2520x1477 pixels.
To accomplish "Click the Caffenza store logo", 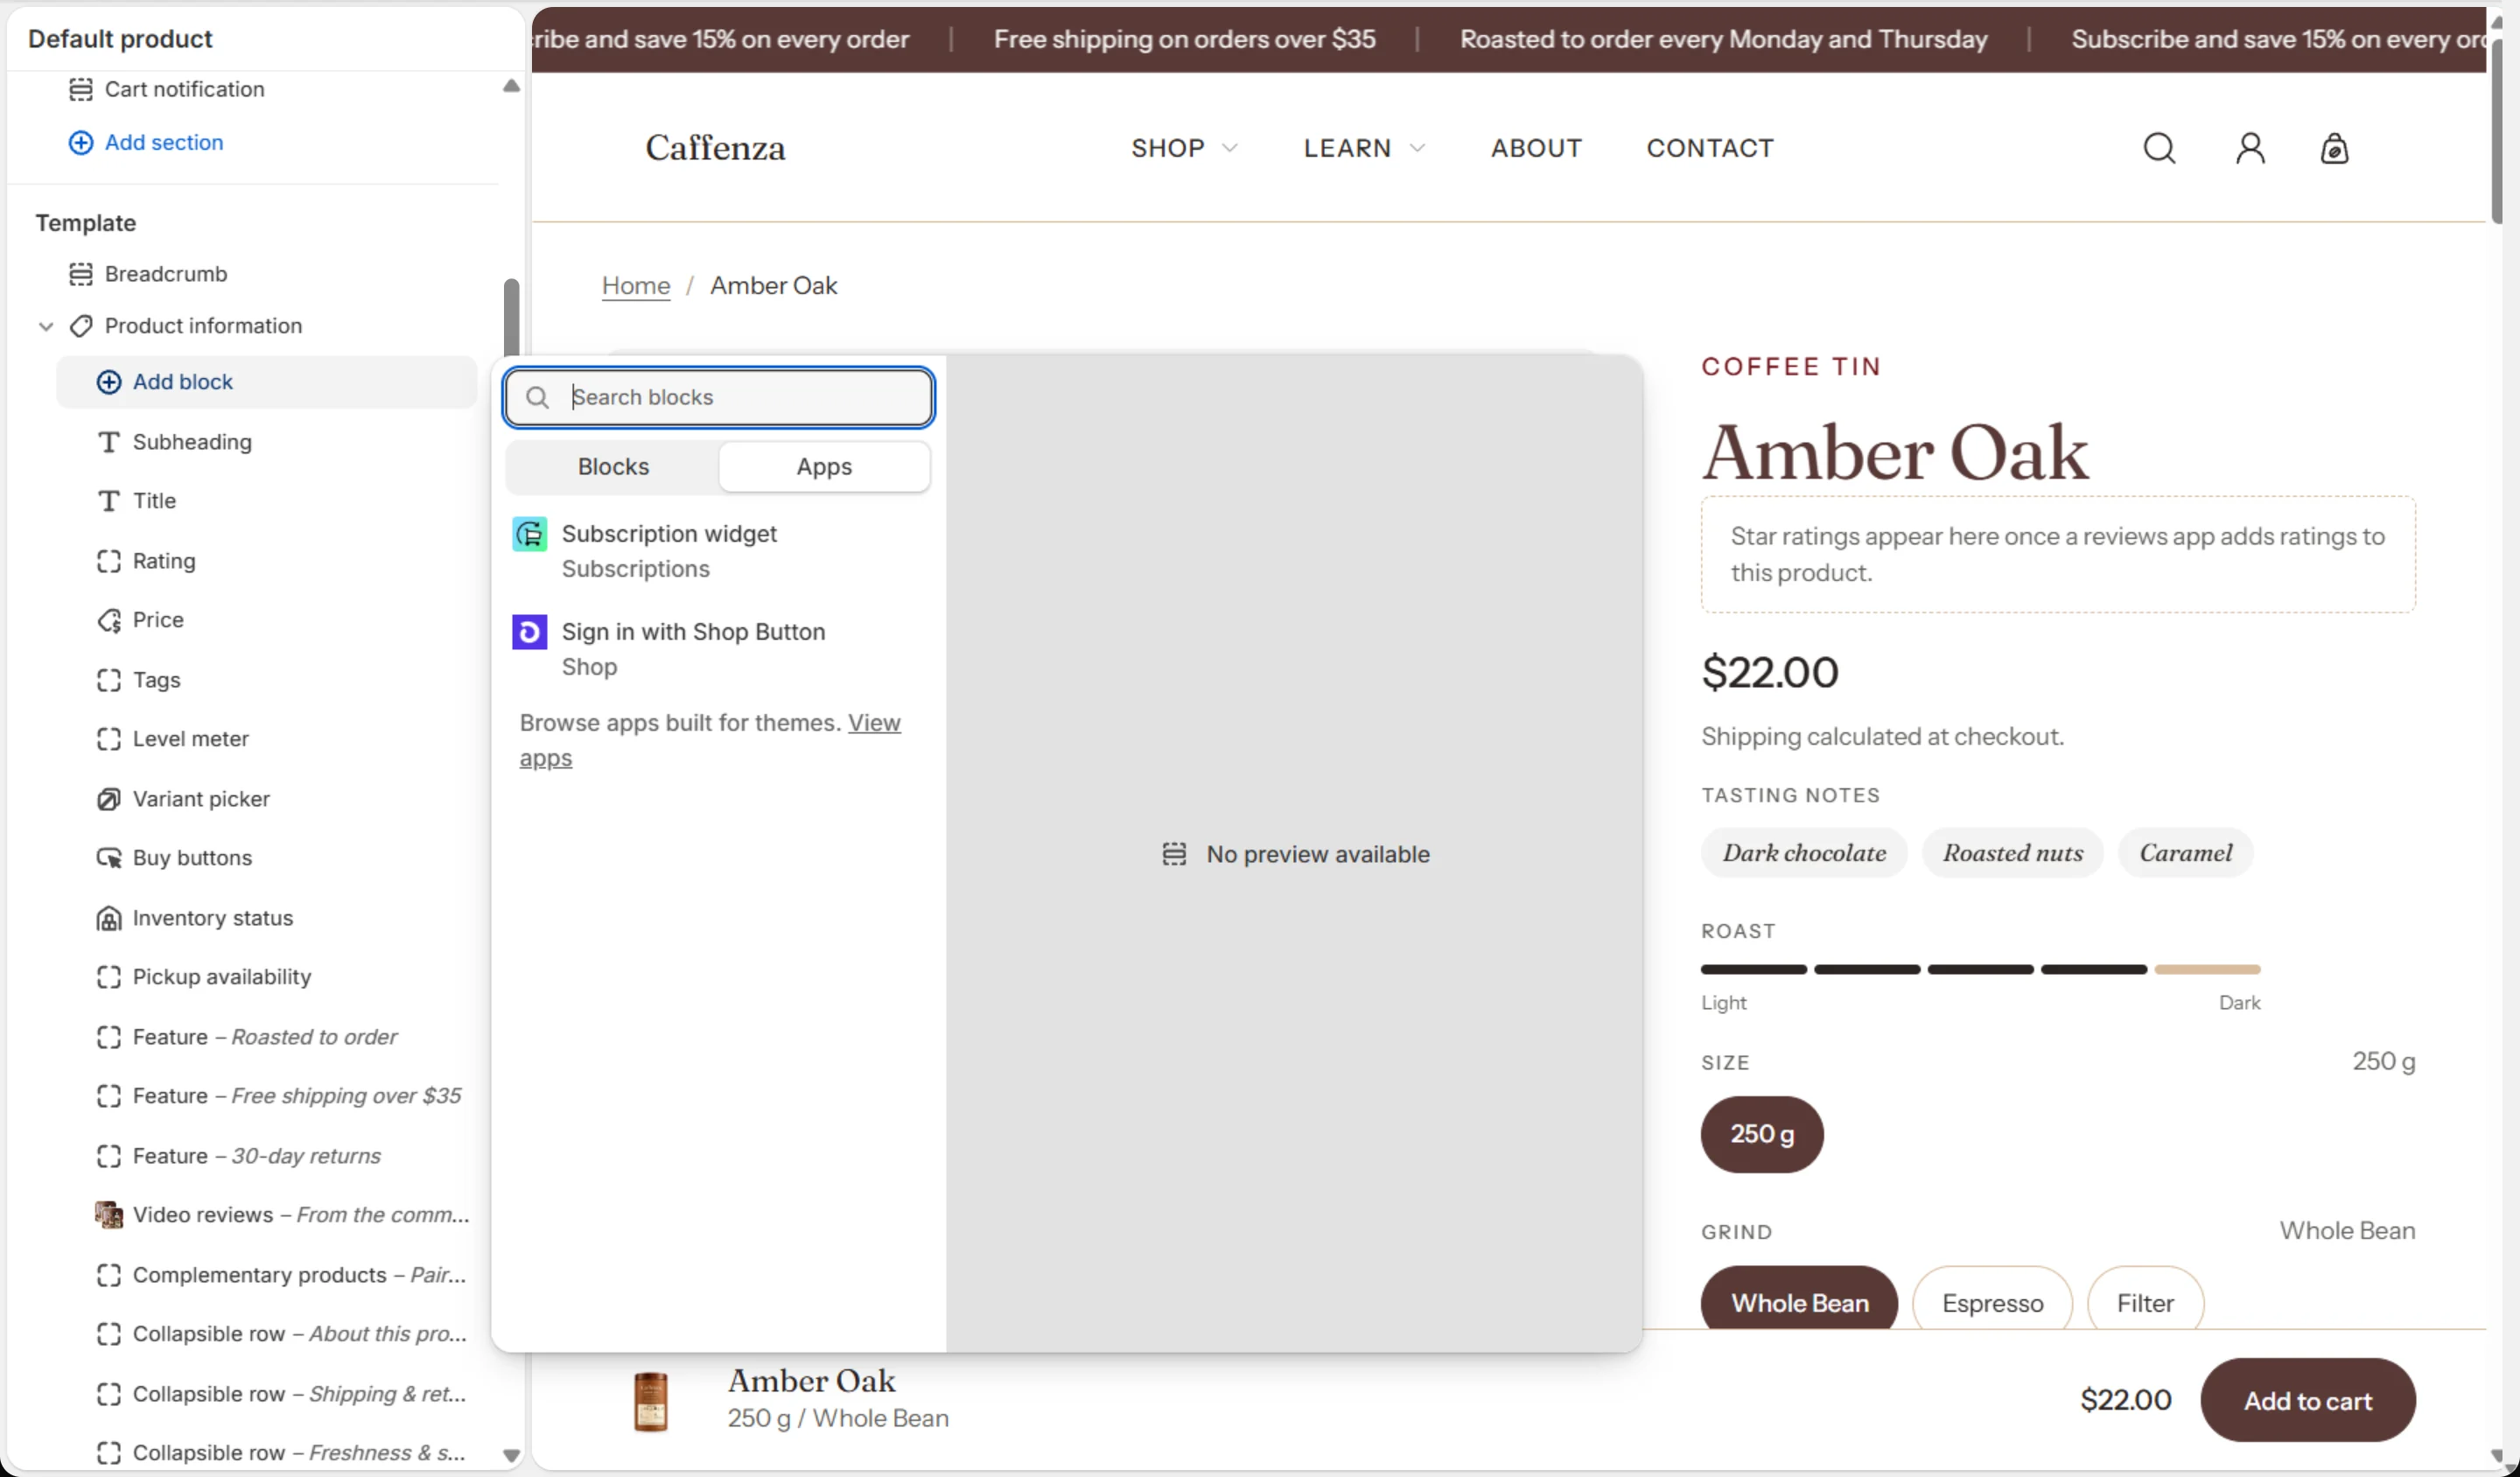I will (715, 148).
